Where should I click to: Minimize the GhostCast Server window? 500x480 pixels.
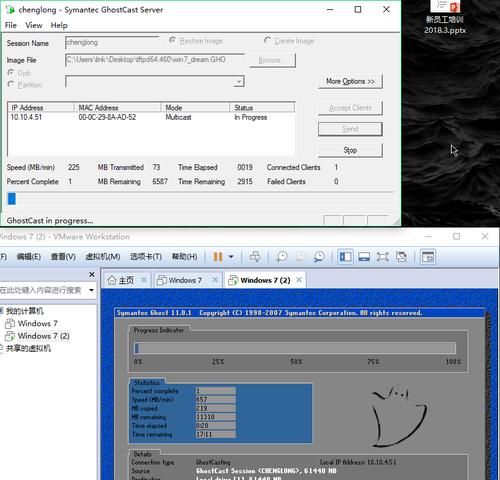click(330, 9)
